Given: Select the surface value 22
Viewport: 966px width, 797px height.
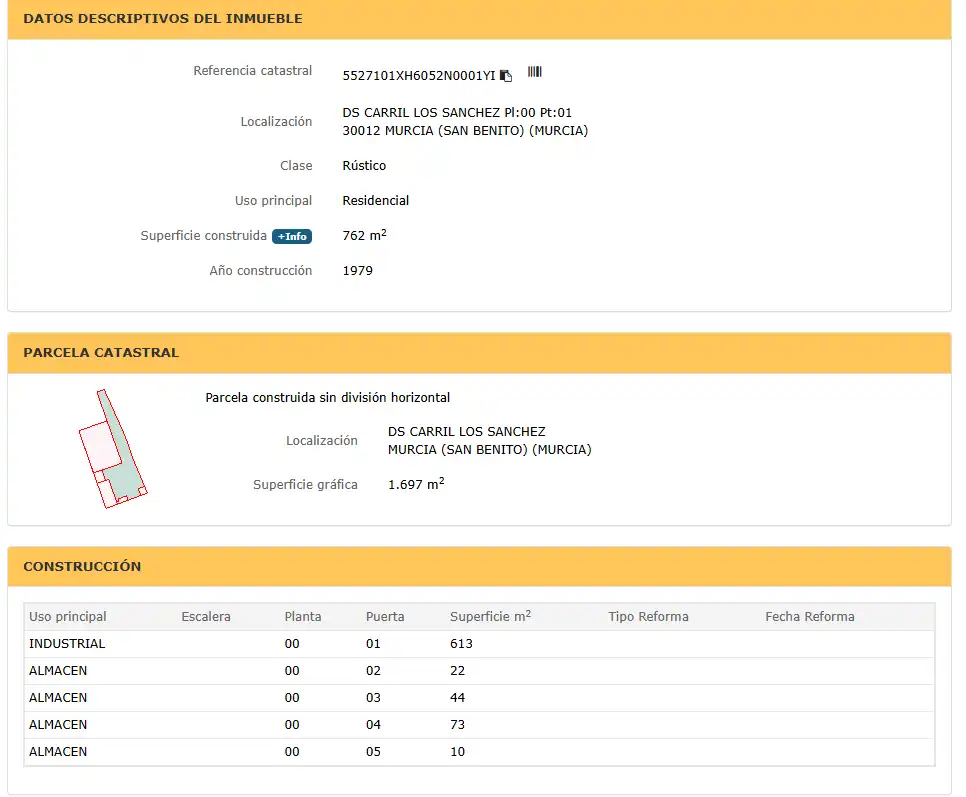Looking at the screenshot, I should click(457, 671).
